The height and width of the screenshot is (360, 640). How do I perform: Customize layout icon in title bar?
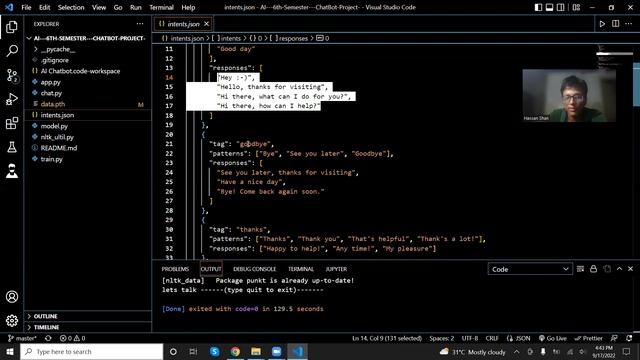(x=576, y=7)
